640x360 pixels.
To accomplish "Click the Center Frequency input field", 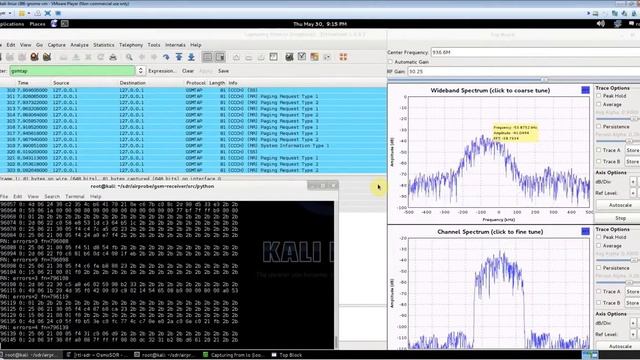I will [535, 52].
